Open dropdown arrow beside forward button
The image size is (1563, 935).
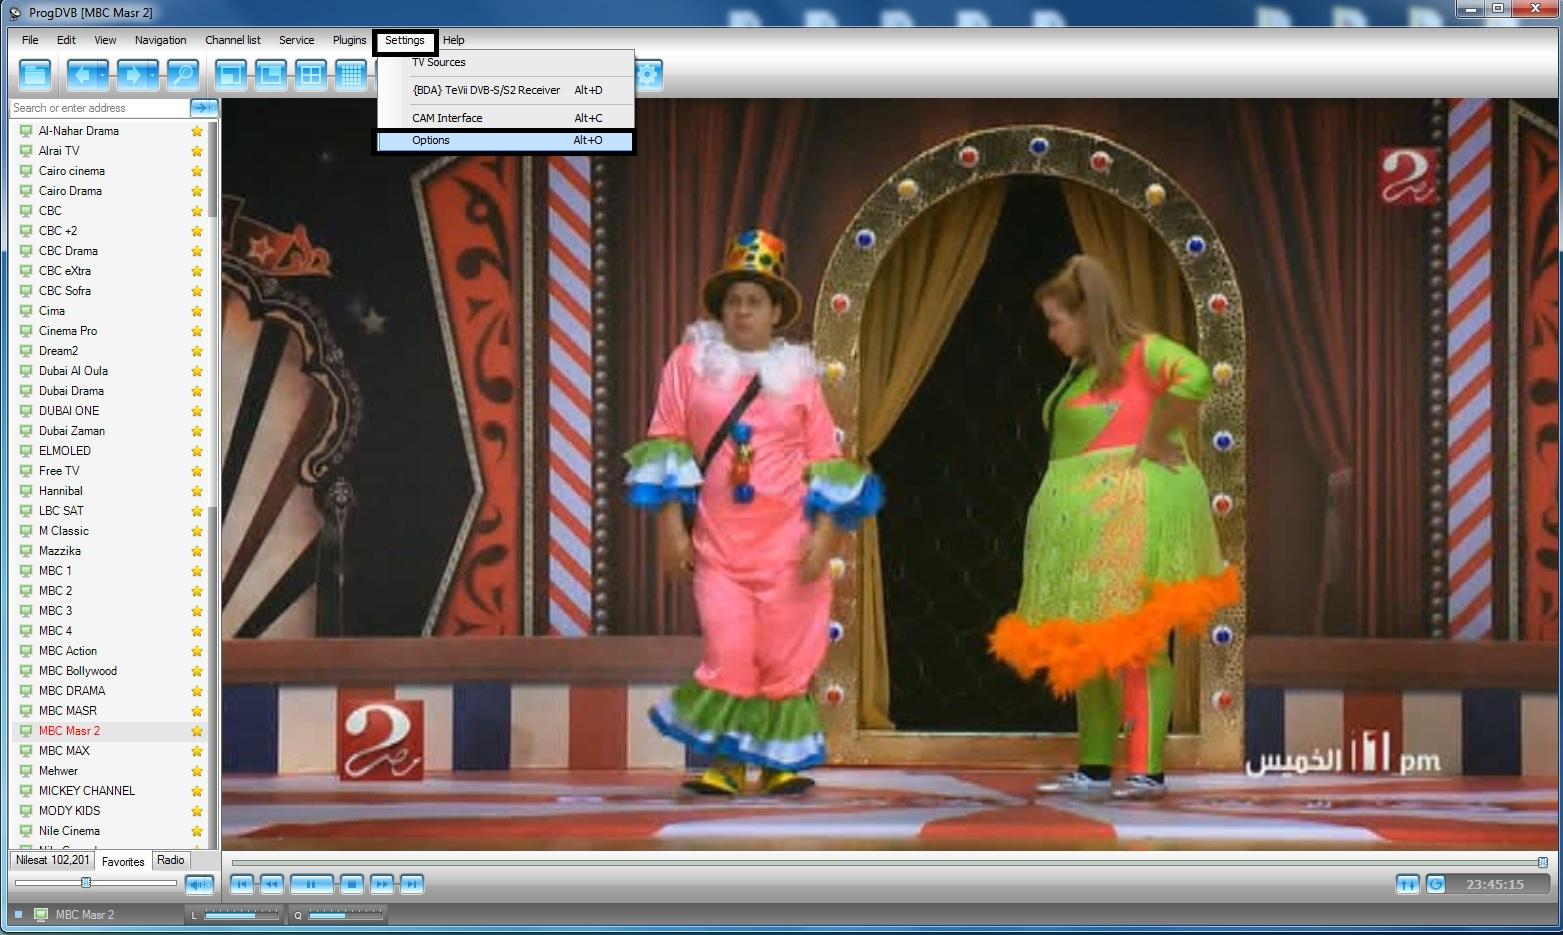(x=153, y=75)
